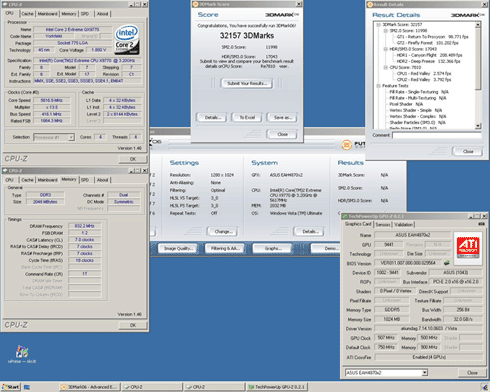Viewport: 490px width, 392px height.
Task: Select 'GT1 - Return To Proxycon' result row
Action: pos(432,37)
